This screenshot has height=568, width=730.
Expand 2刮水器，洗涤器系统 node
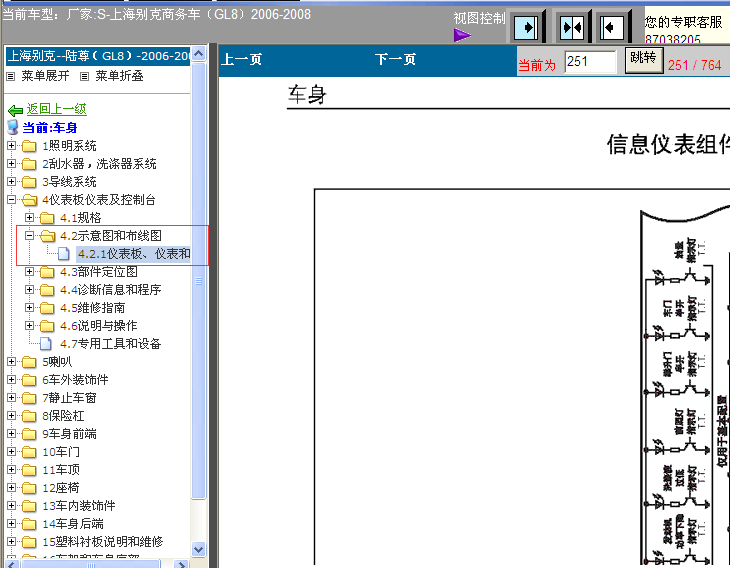tap(12, 164)
